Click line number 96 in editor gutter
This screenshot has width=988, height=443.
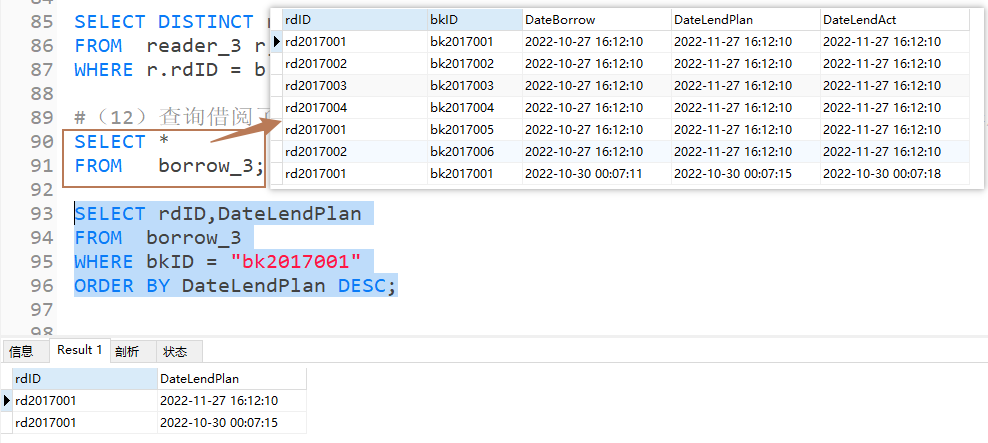(42, 286)
